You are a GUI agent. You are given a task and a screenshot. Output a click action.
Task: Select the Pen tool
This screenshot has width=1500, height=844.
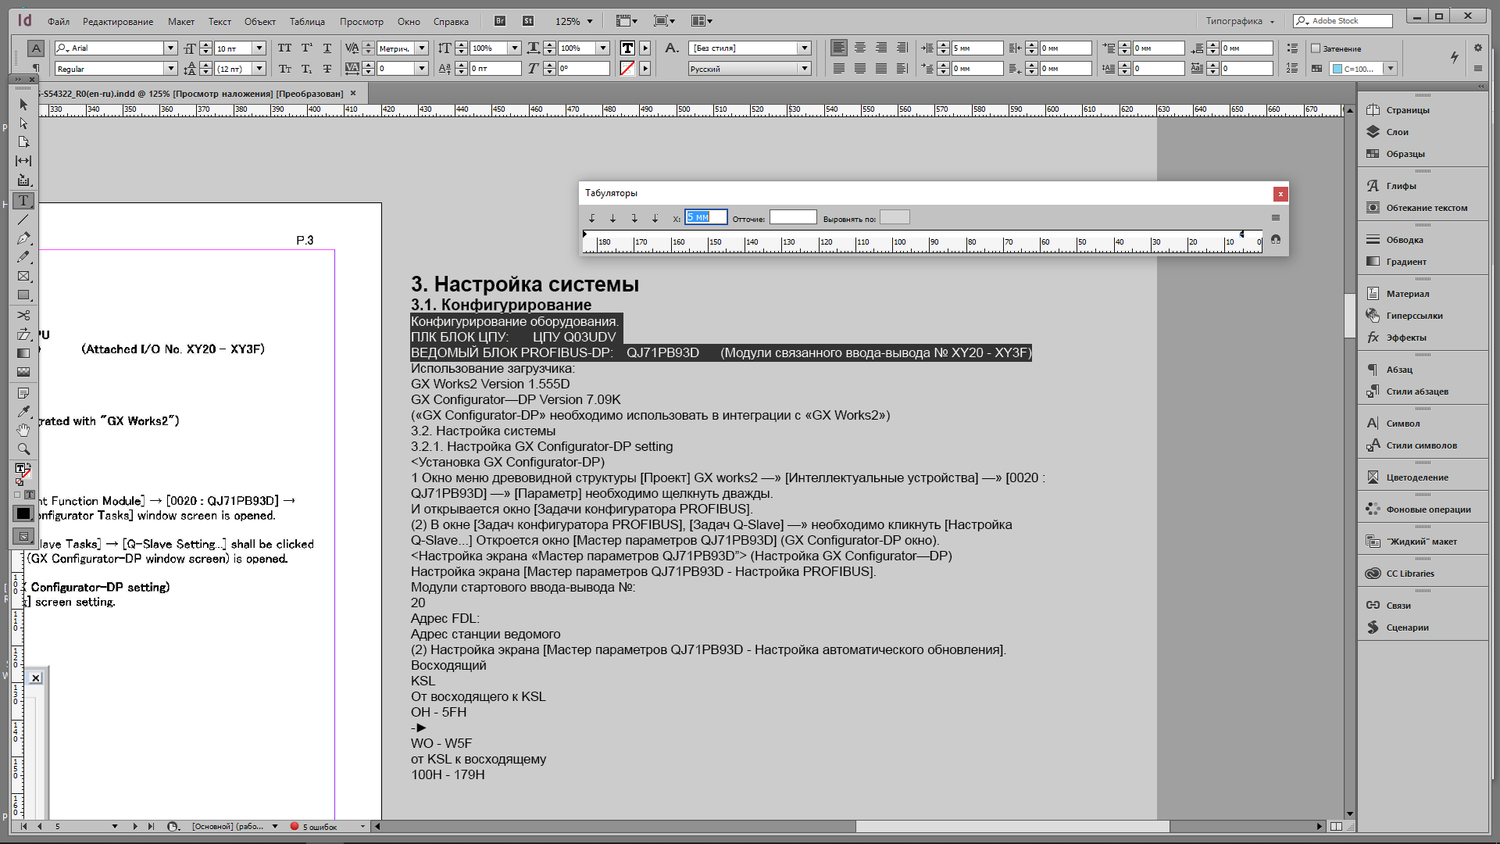point(23,239)
